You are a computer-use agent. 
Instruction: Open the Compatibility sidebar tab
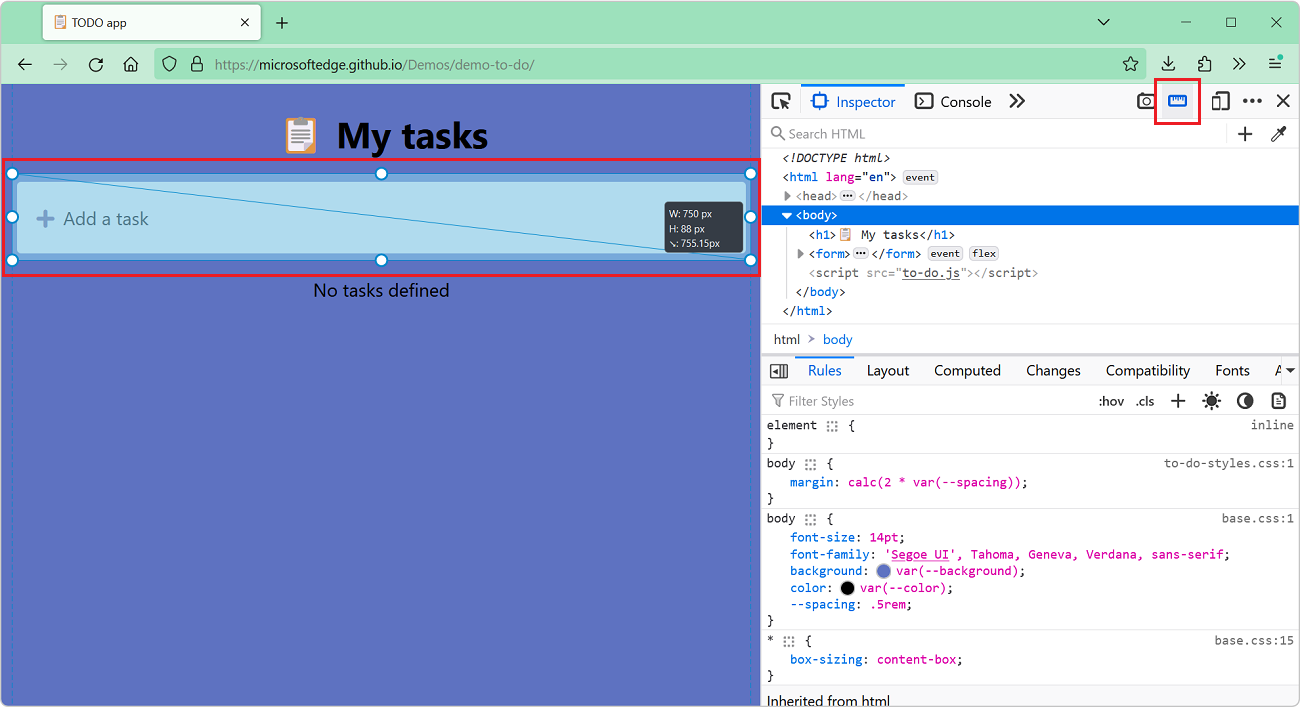click(1148, 371)
